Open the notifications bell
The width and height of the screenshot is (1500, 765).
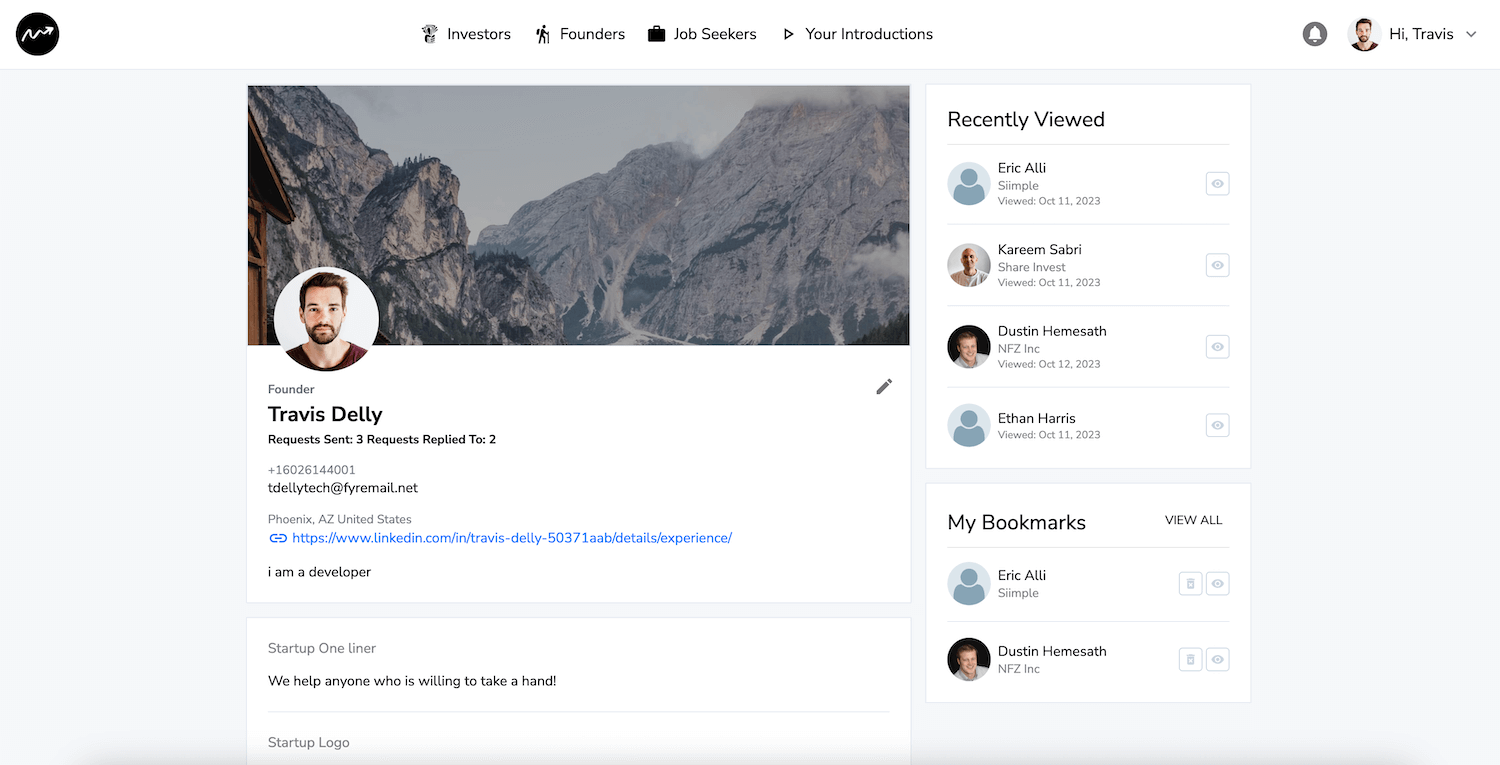coord(1315,34)
